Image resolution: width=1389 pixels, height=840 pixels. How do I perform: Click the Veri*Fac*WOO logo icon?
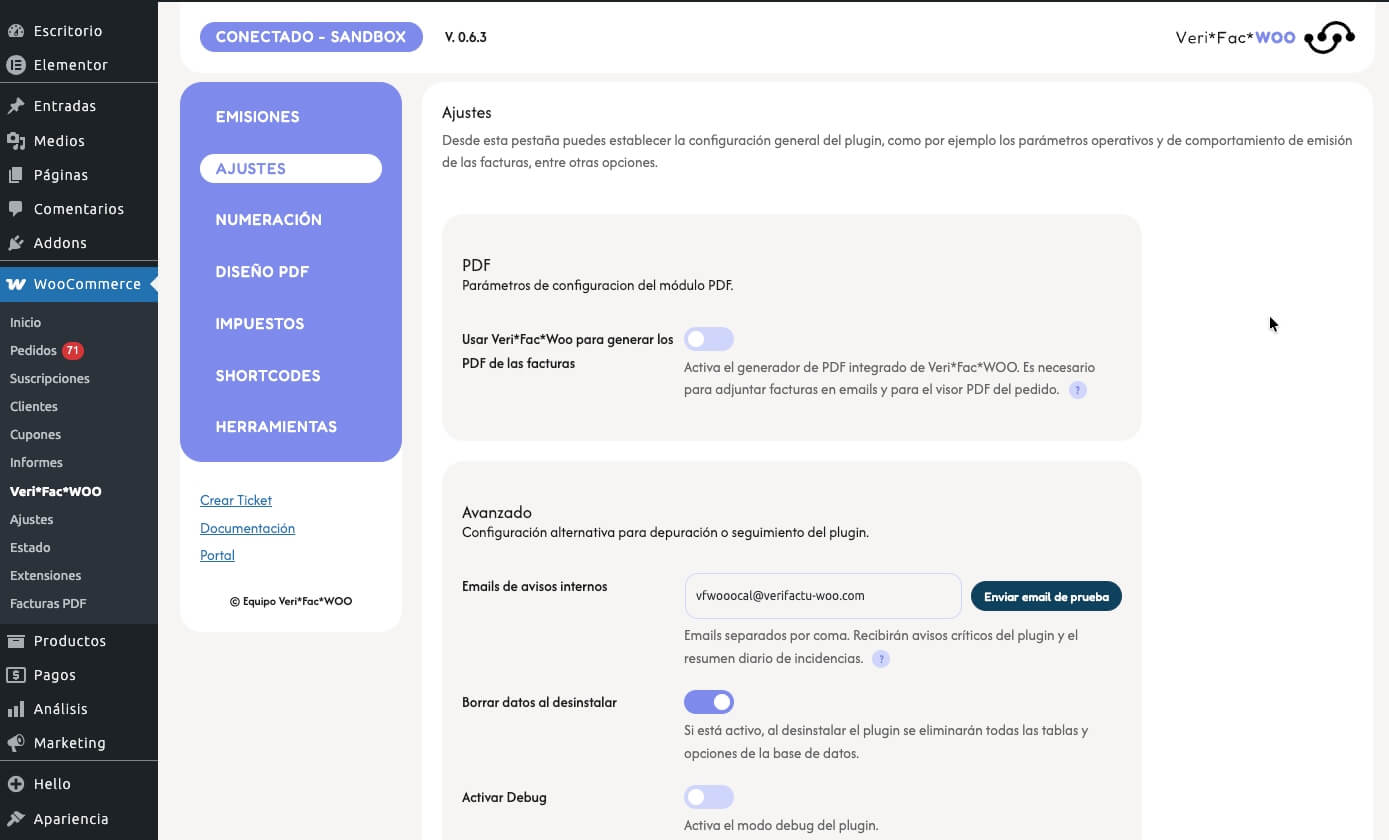click(x=1330, y=38)
